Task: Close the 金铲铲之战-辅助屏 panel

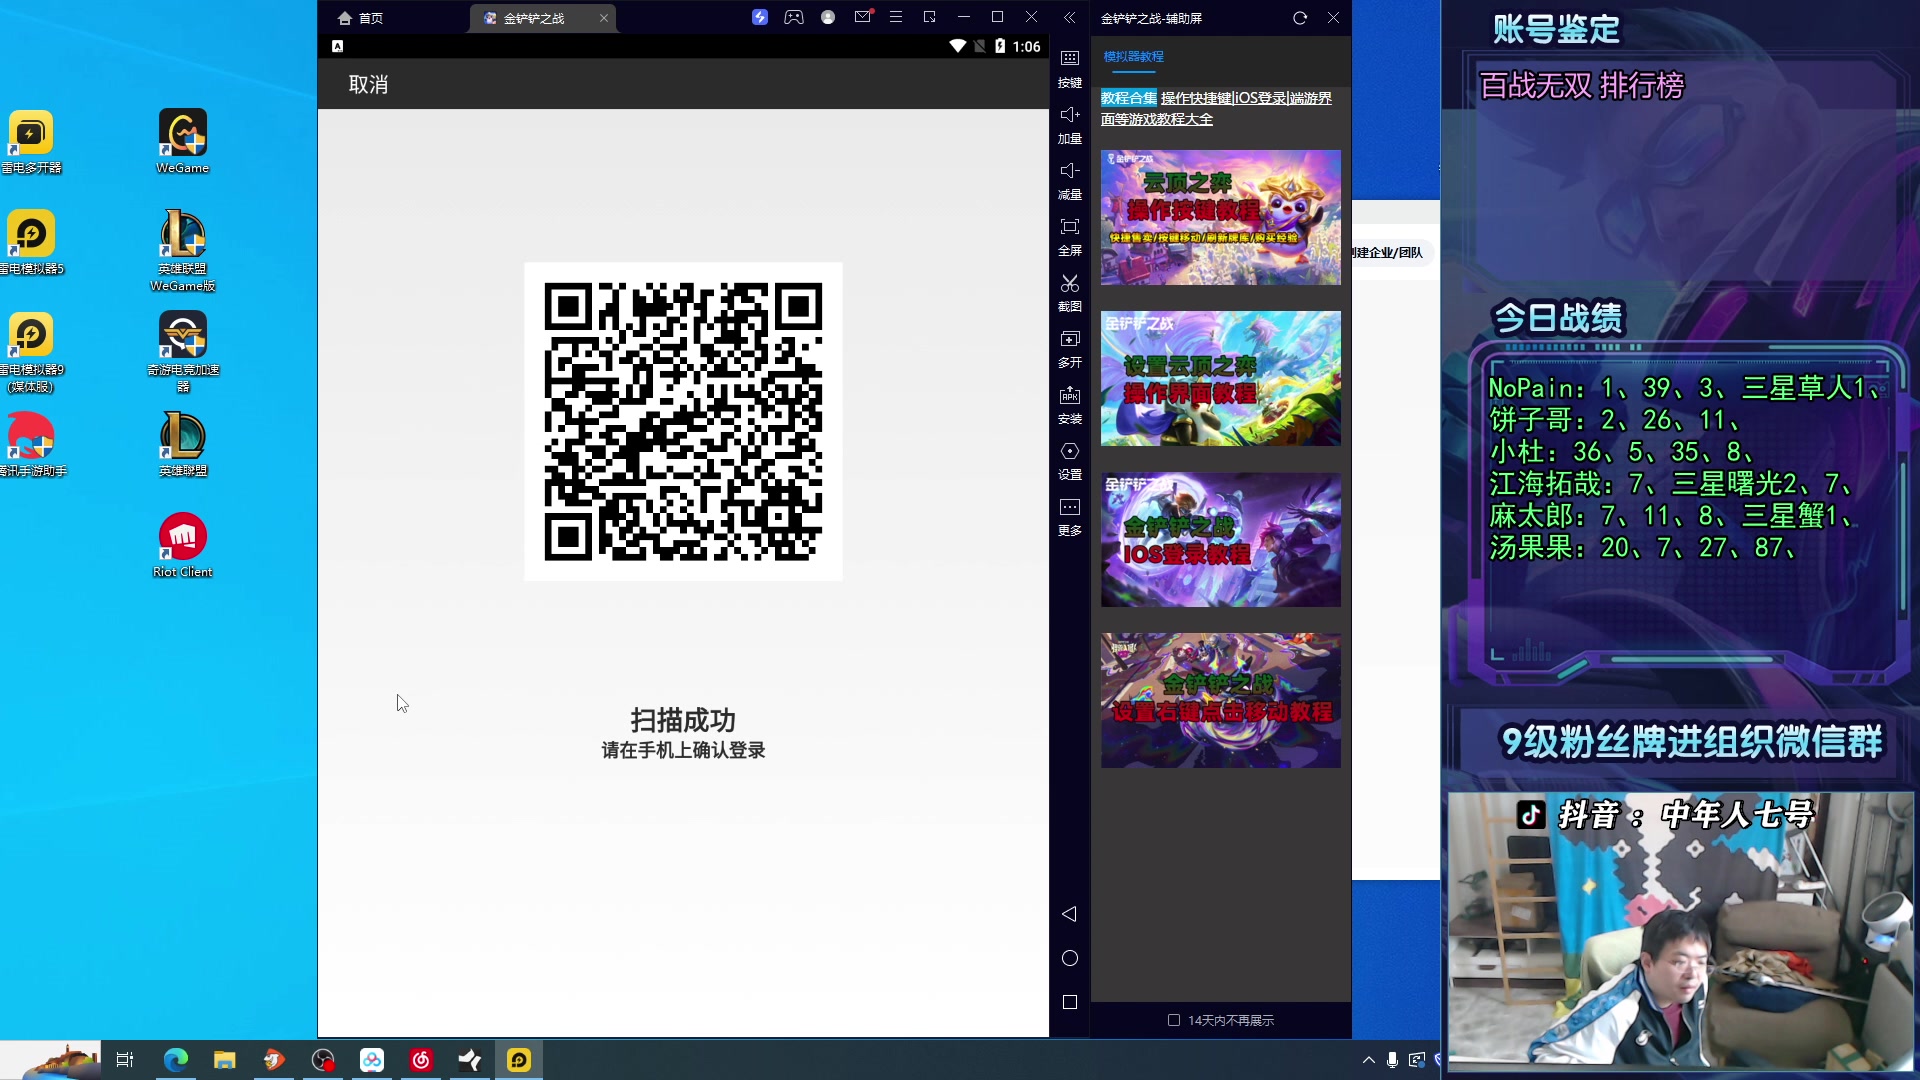Action: (x=1333, y=18)
